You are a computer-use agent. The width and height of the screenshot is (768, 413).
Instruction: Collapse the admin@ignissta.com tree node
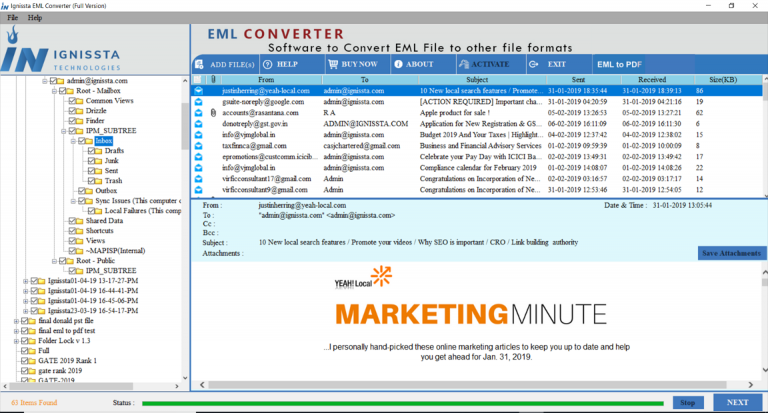(x=45, y=81)
